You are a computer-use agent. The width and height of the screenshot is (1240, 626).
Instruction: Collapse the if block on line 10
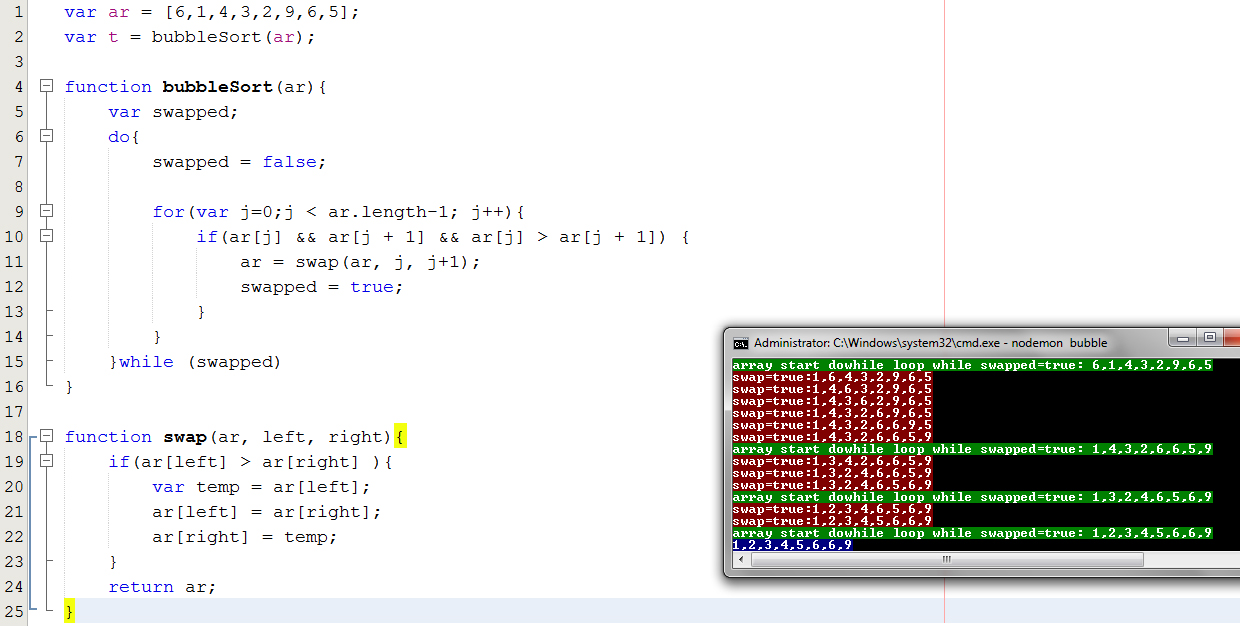(46, 237)
